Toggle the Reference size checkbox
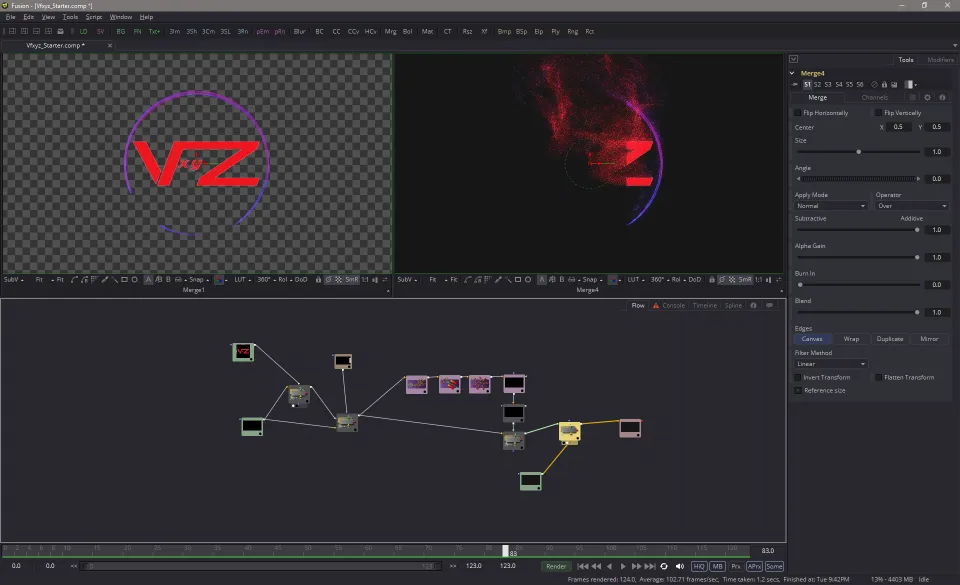960x585 pixels. (798, 390)
